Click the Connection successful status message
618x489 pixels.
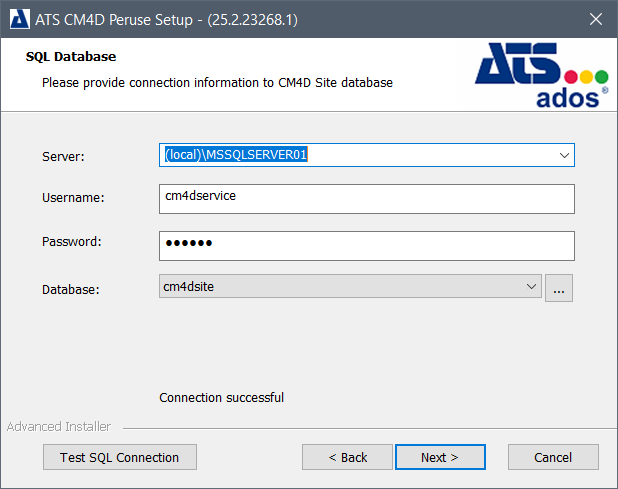pyautogui.click(x=221, y=398)
